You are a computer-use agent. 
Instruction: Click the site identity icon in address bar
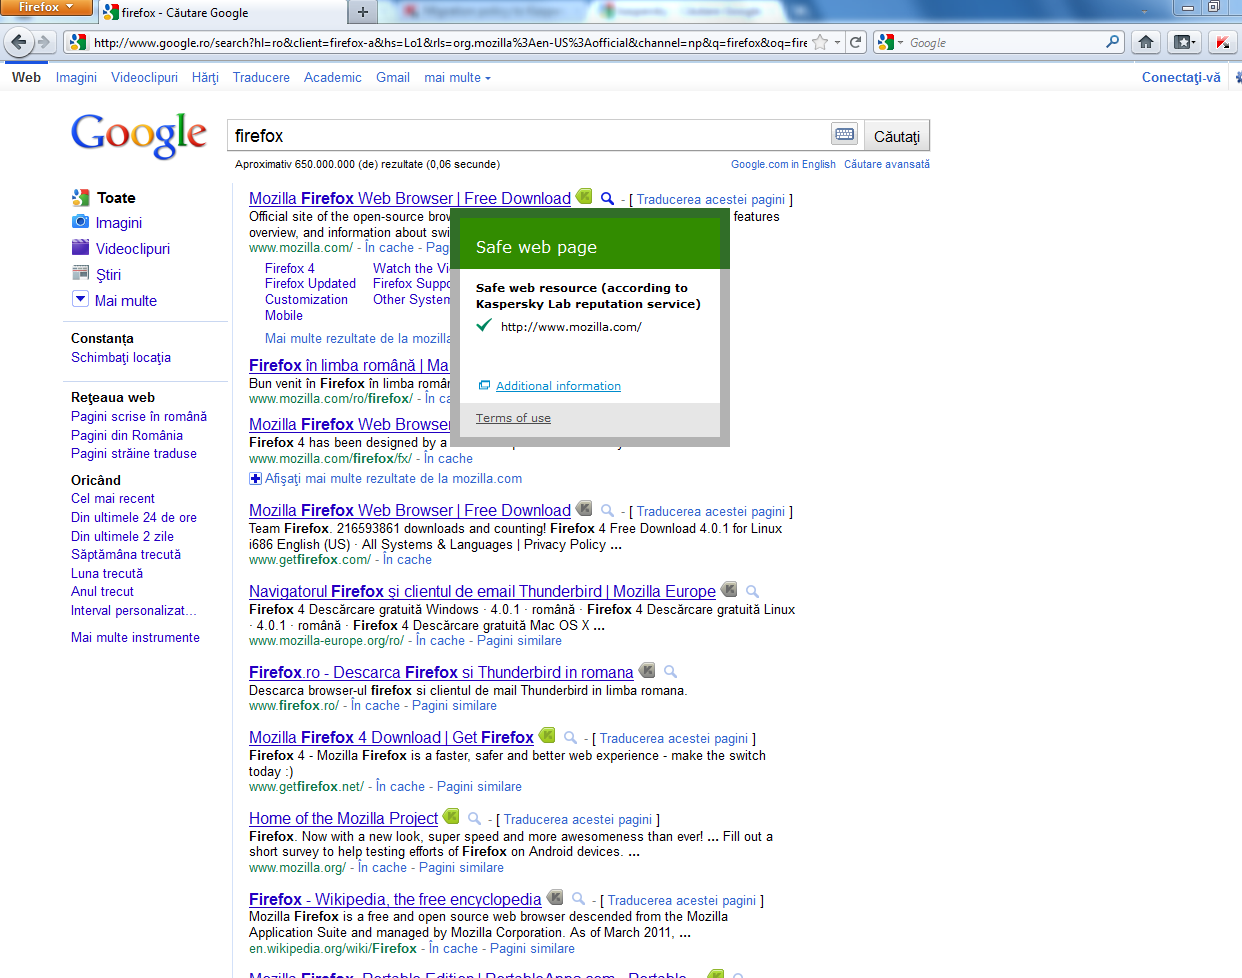[77, 42]
